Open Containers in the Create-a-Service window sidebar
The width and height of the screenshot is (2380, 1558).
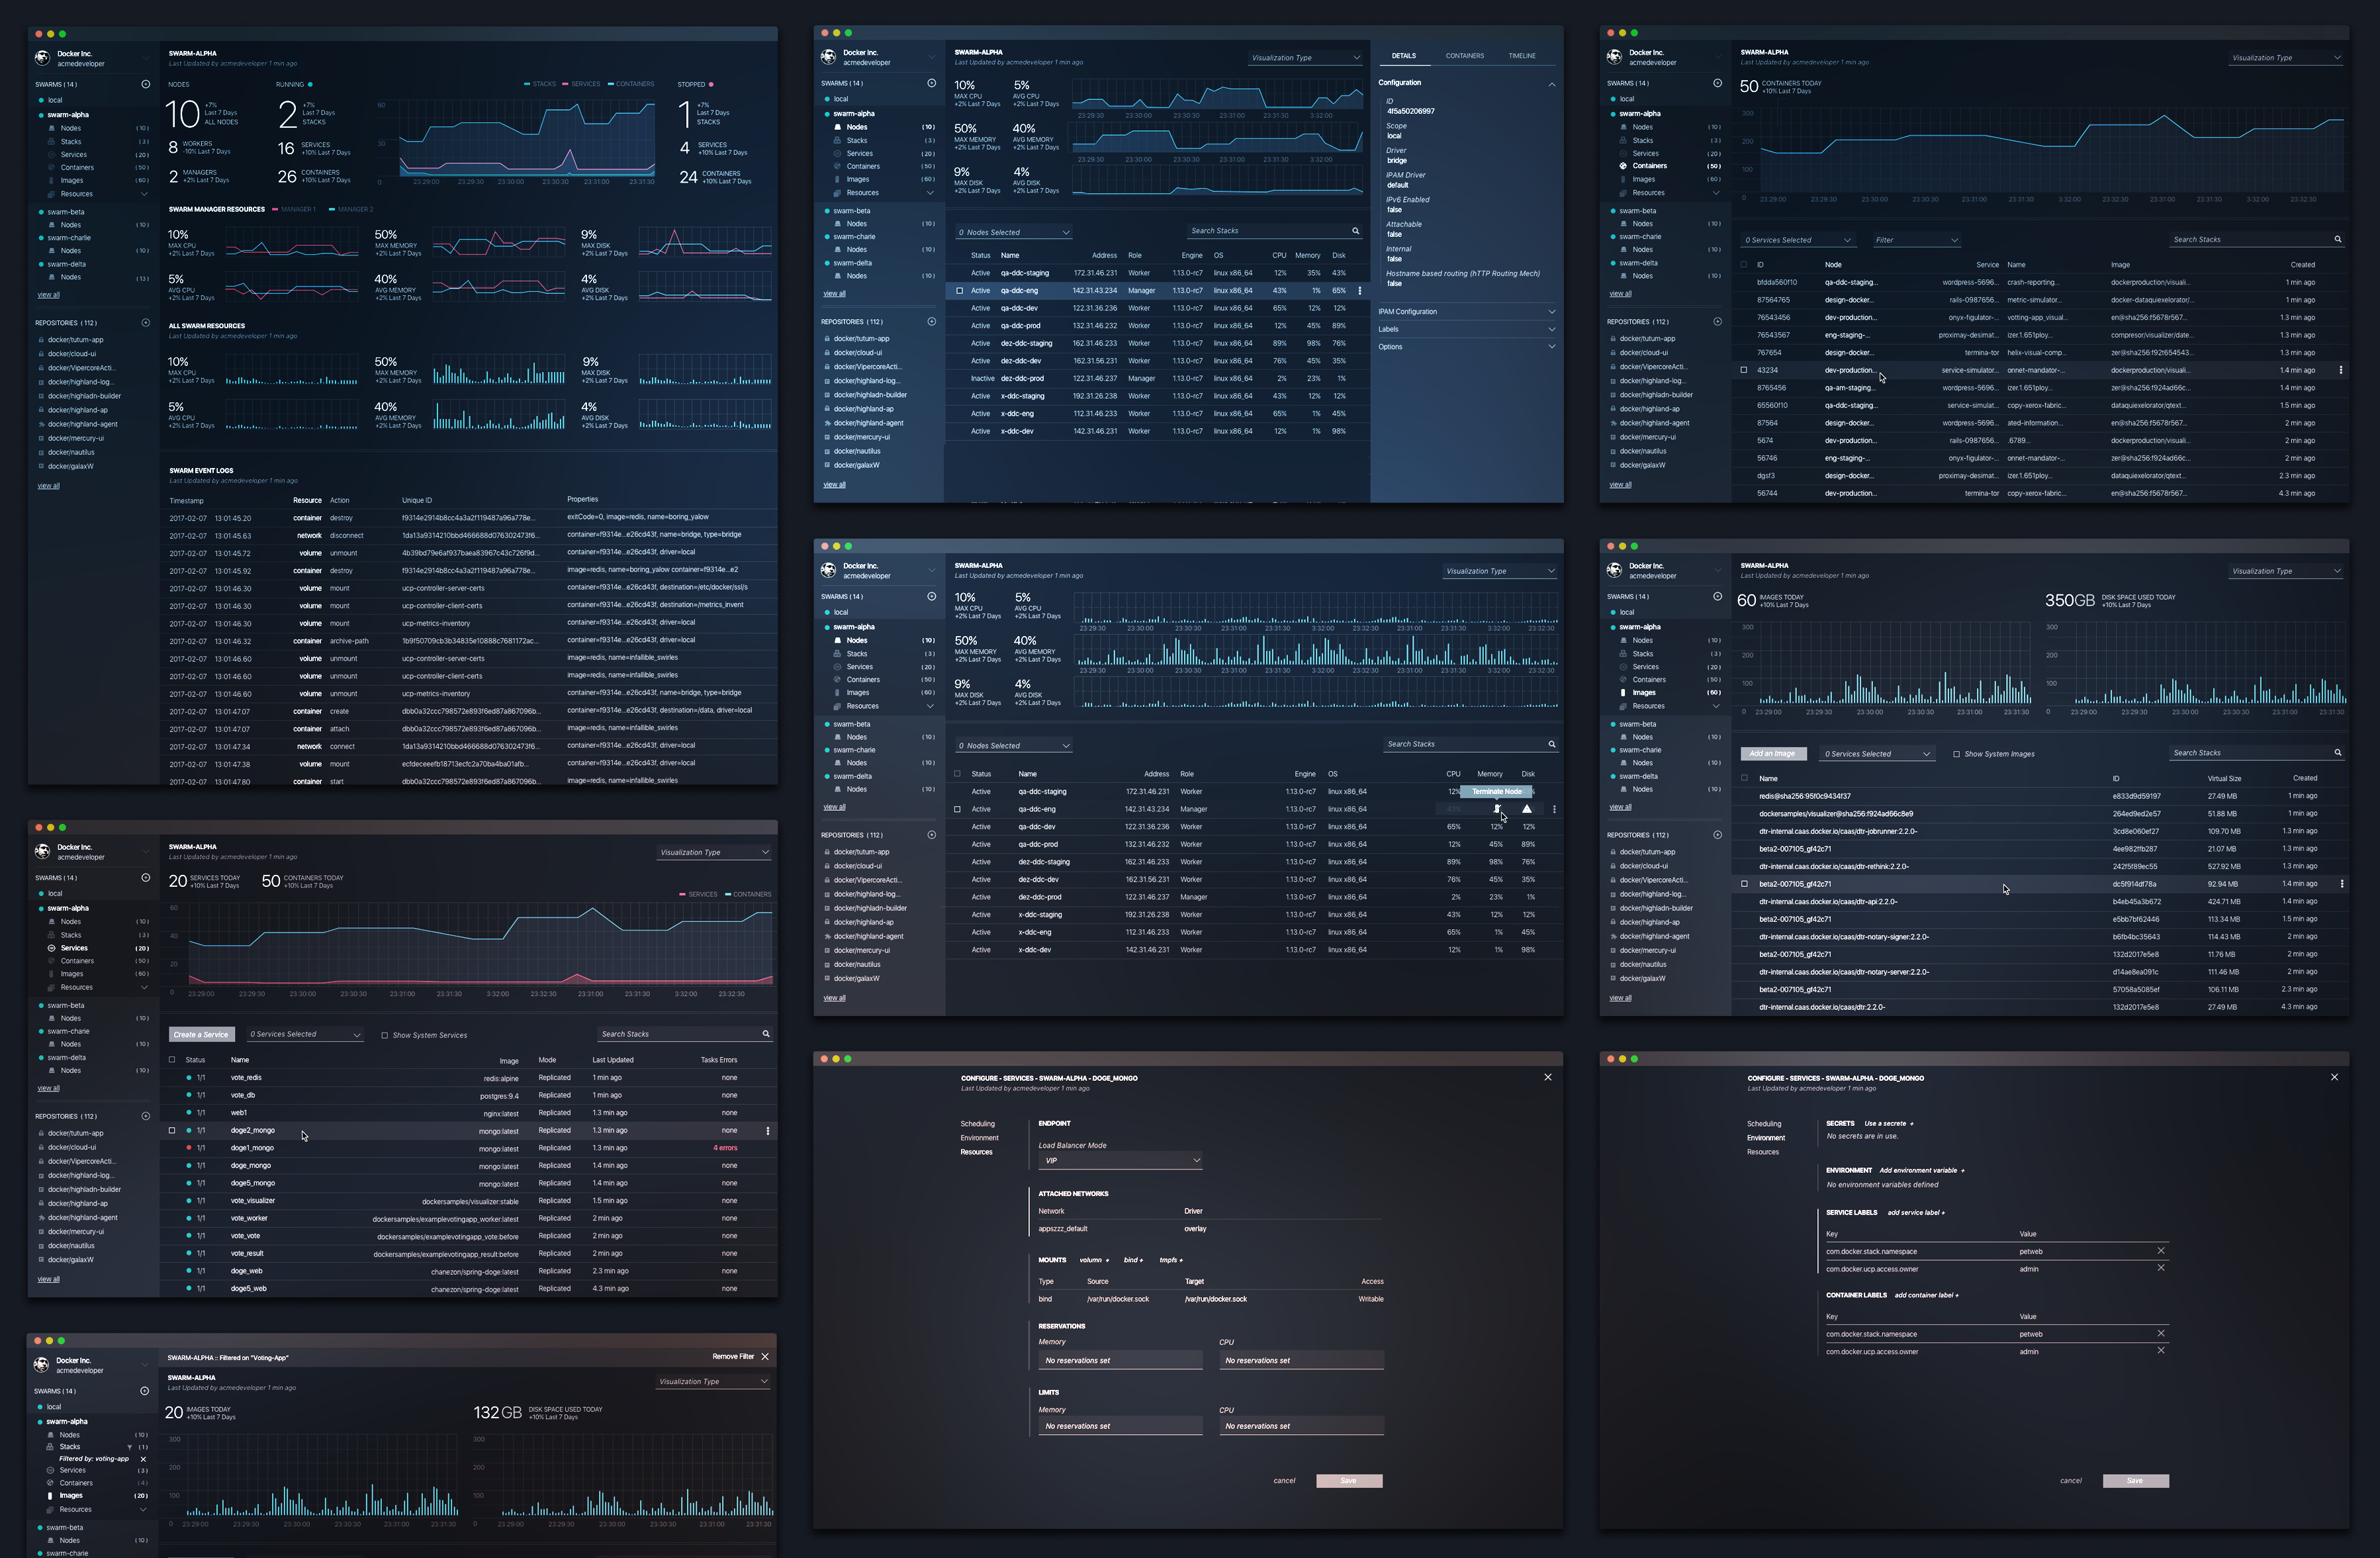pos(77,961)
